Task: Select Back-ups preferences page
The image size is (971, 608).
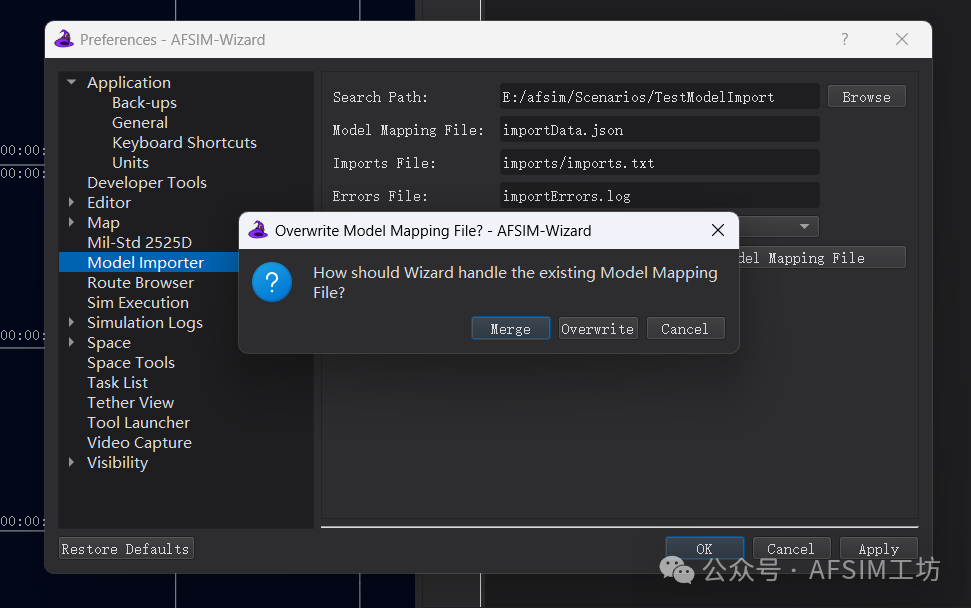Action: tap(144, 102)
